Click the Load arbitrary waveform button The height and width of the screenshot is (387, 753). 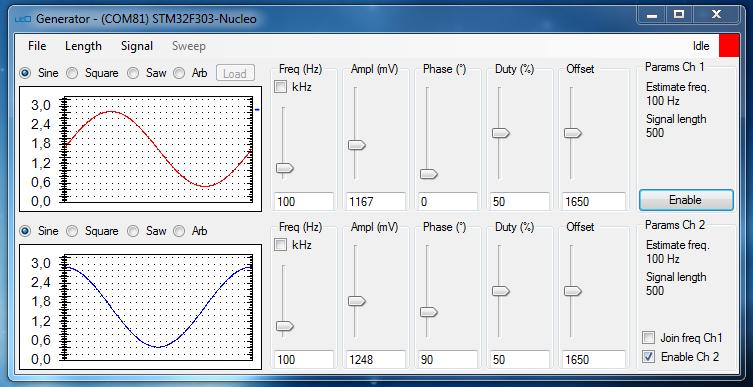(x=235, y=73)
